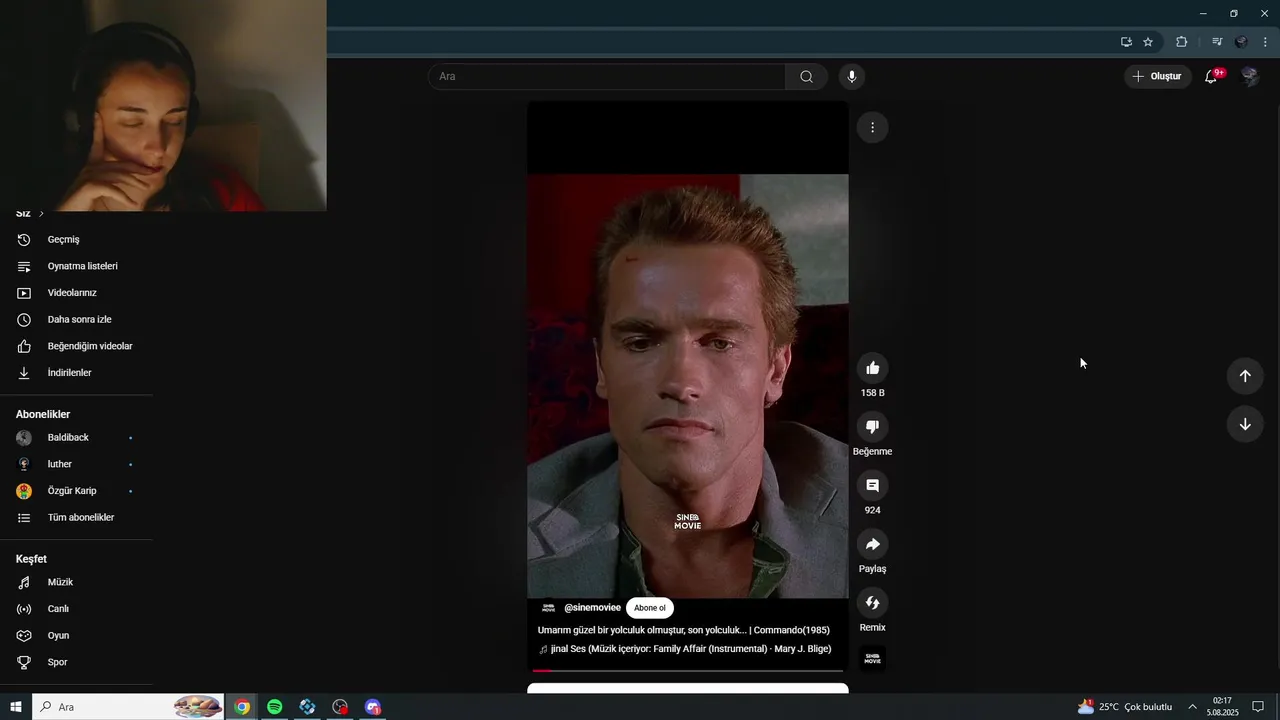The height and width of the screenshot is (720, 1280).
Task: Start voice search with the microphone
Action: tap(852, 76)
